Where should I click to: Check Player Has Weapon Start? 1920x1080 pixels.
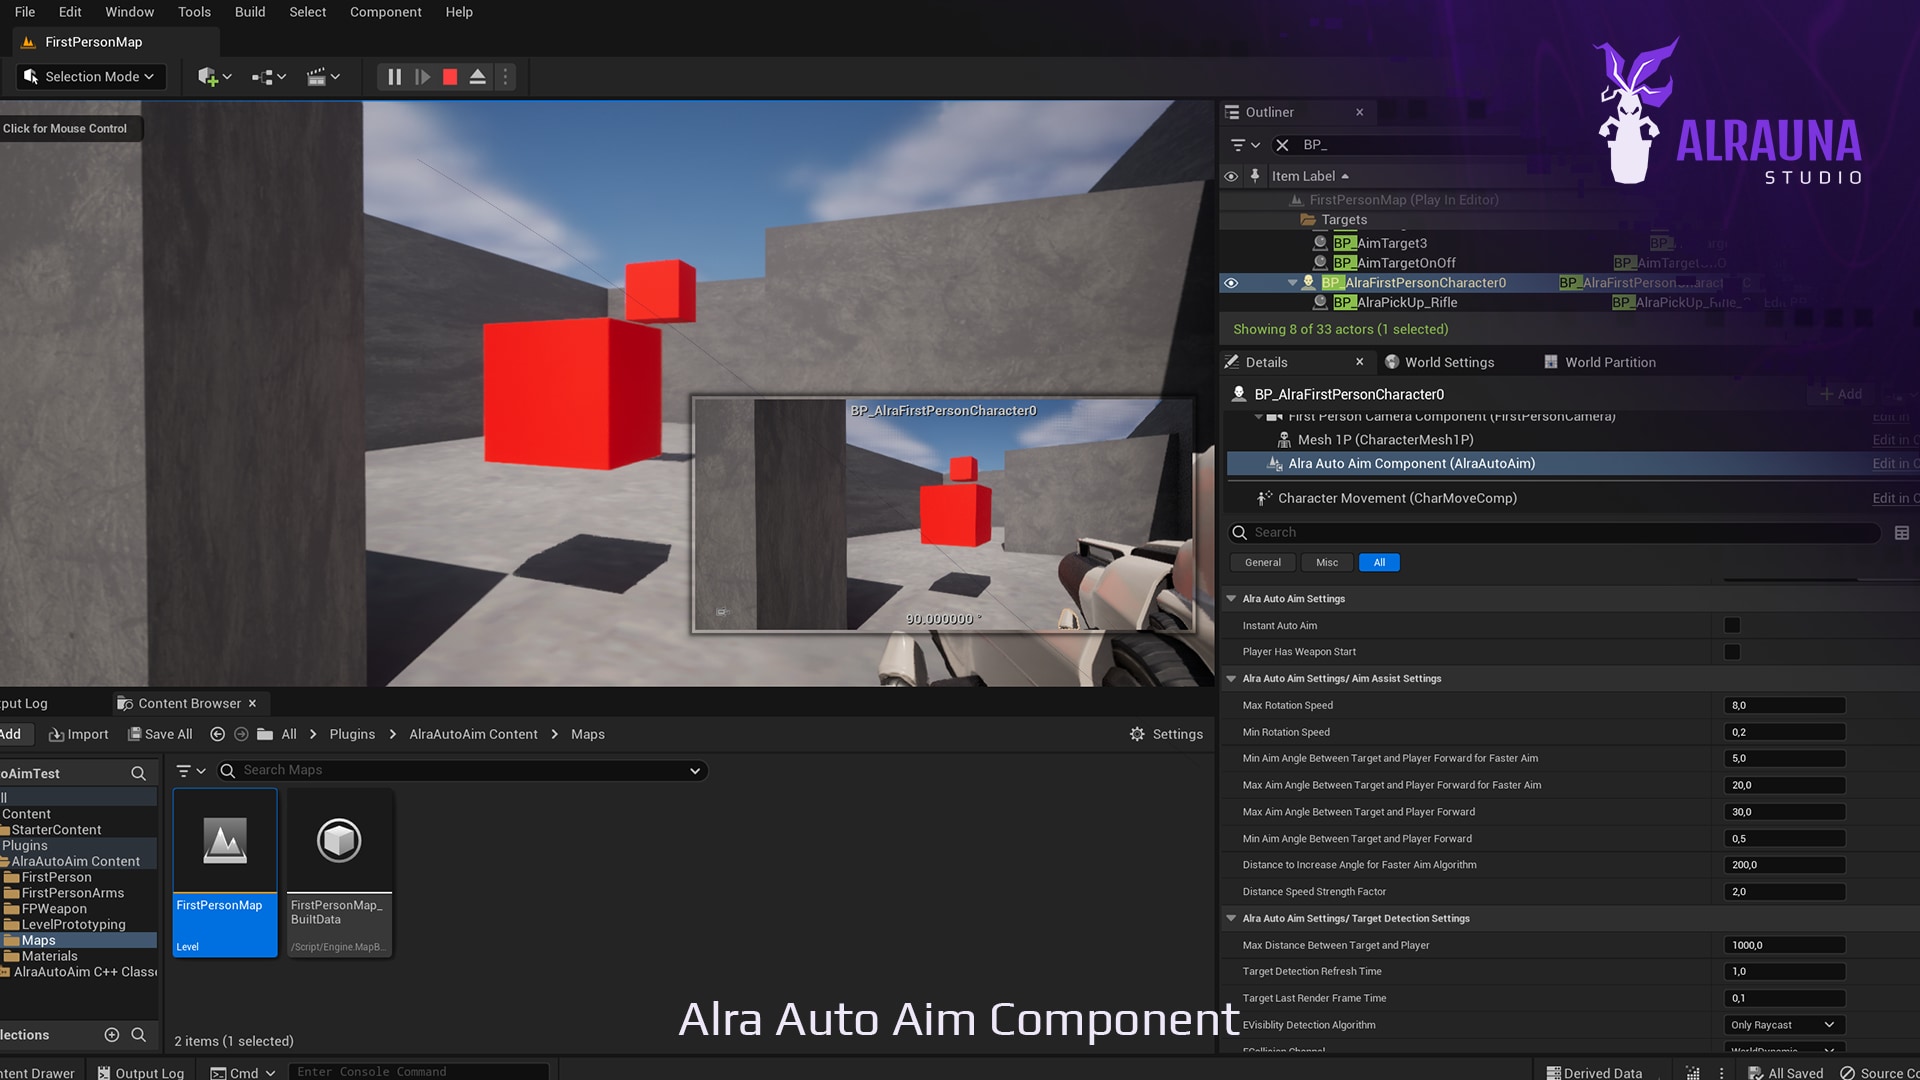1732,652
